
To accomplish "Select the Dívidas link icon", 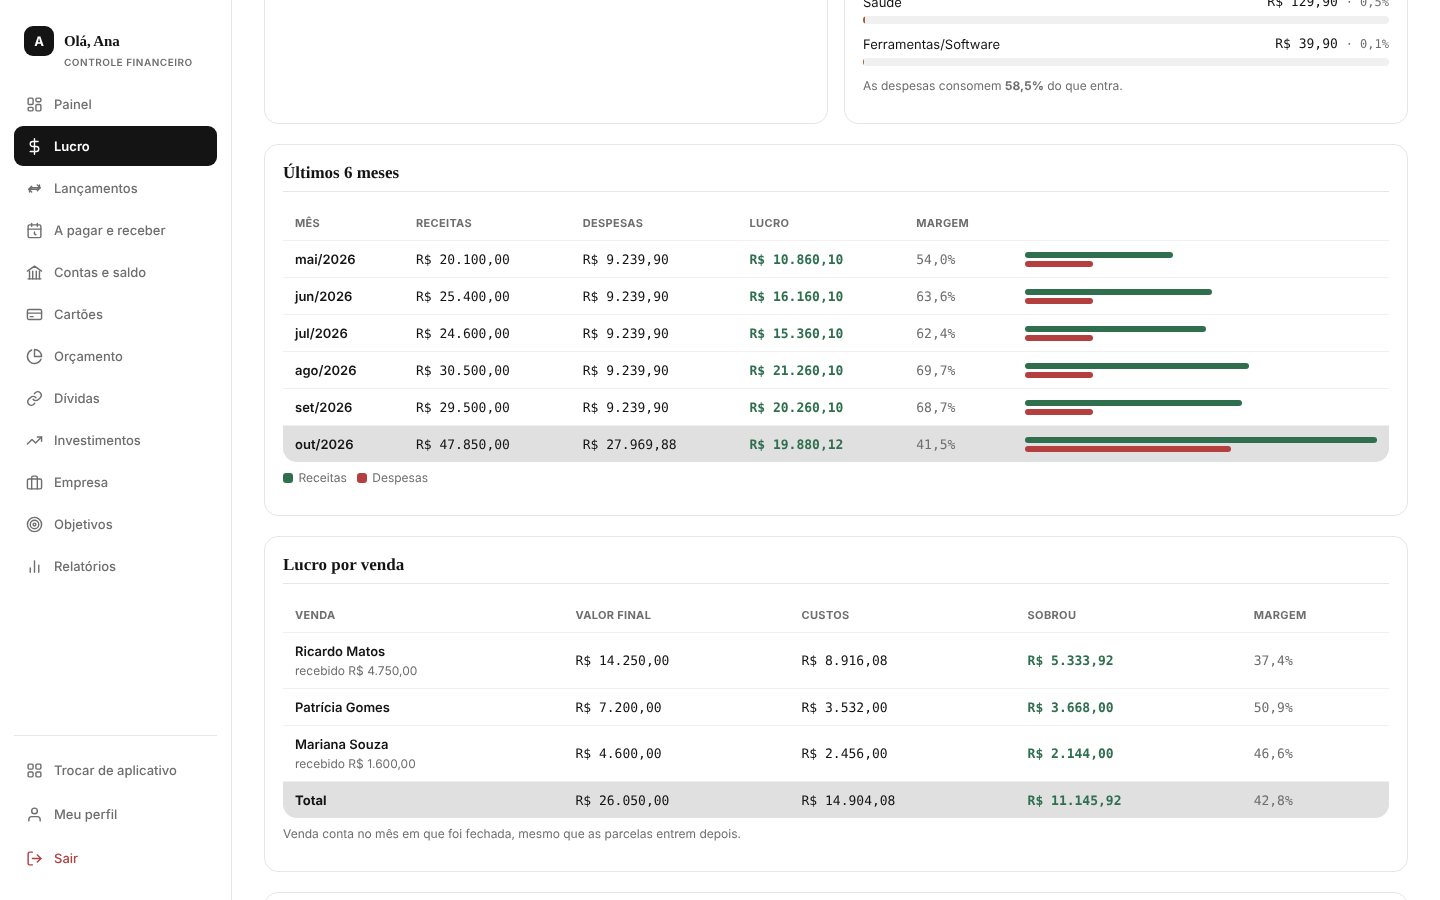I will pos(34,398).
